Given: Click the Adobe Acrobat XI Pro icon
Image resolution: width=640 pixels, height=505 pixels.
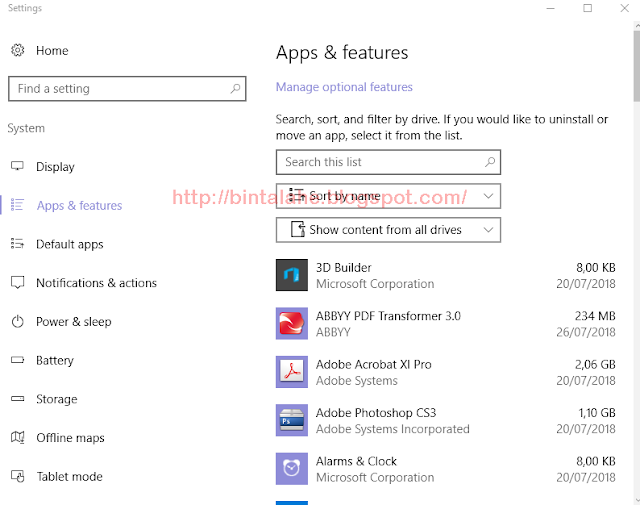Looking at the screenshot, I should (291, 372).
